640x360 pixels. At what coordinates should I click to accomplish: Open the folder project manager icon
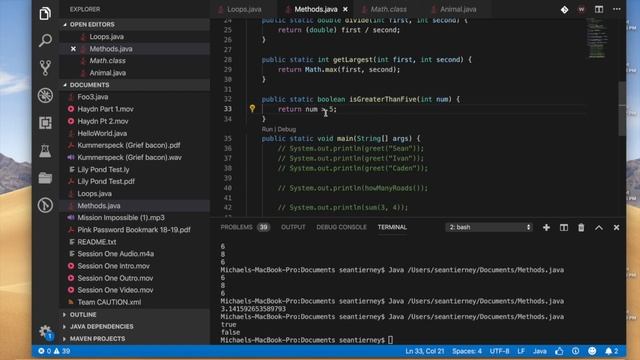tap(45, 178)
